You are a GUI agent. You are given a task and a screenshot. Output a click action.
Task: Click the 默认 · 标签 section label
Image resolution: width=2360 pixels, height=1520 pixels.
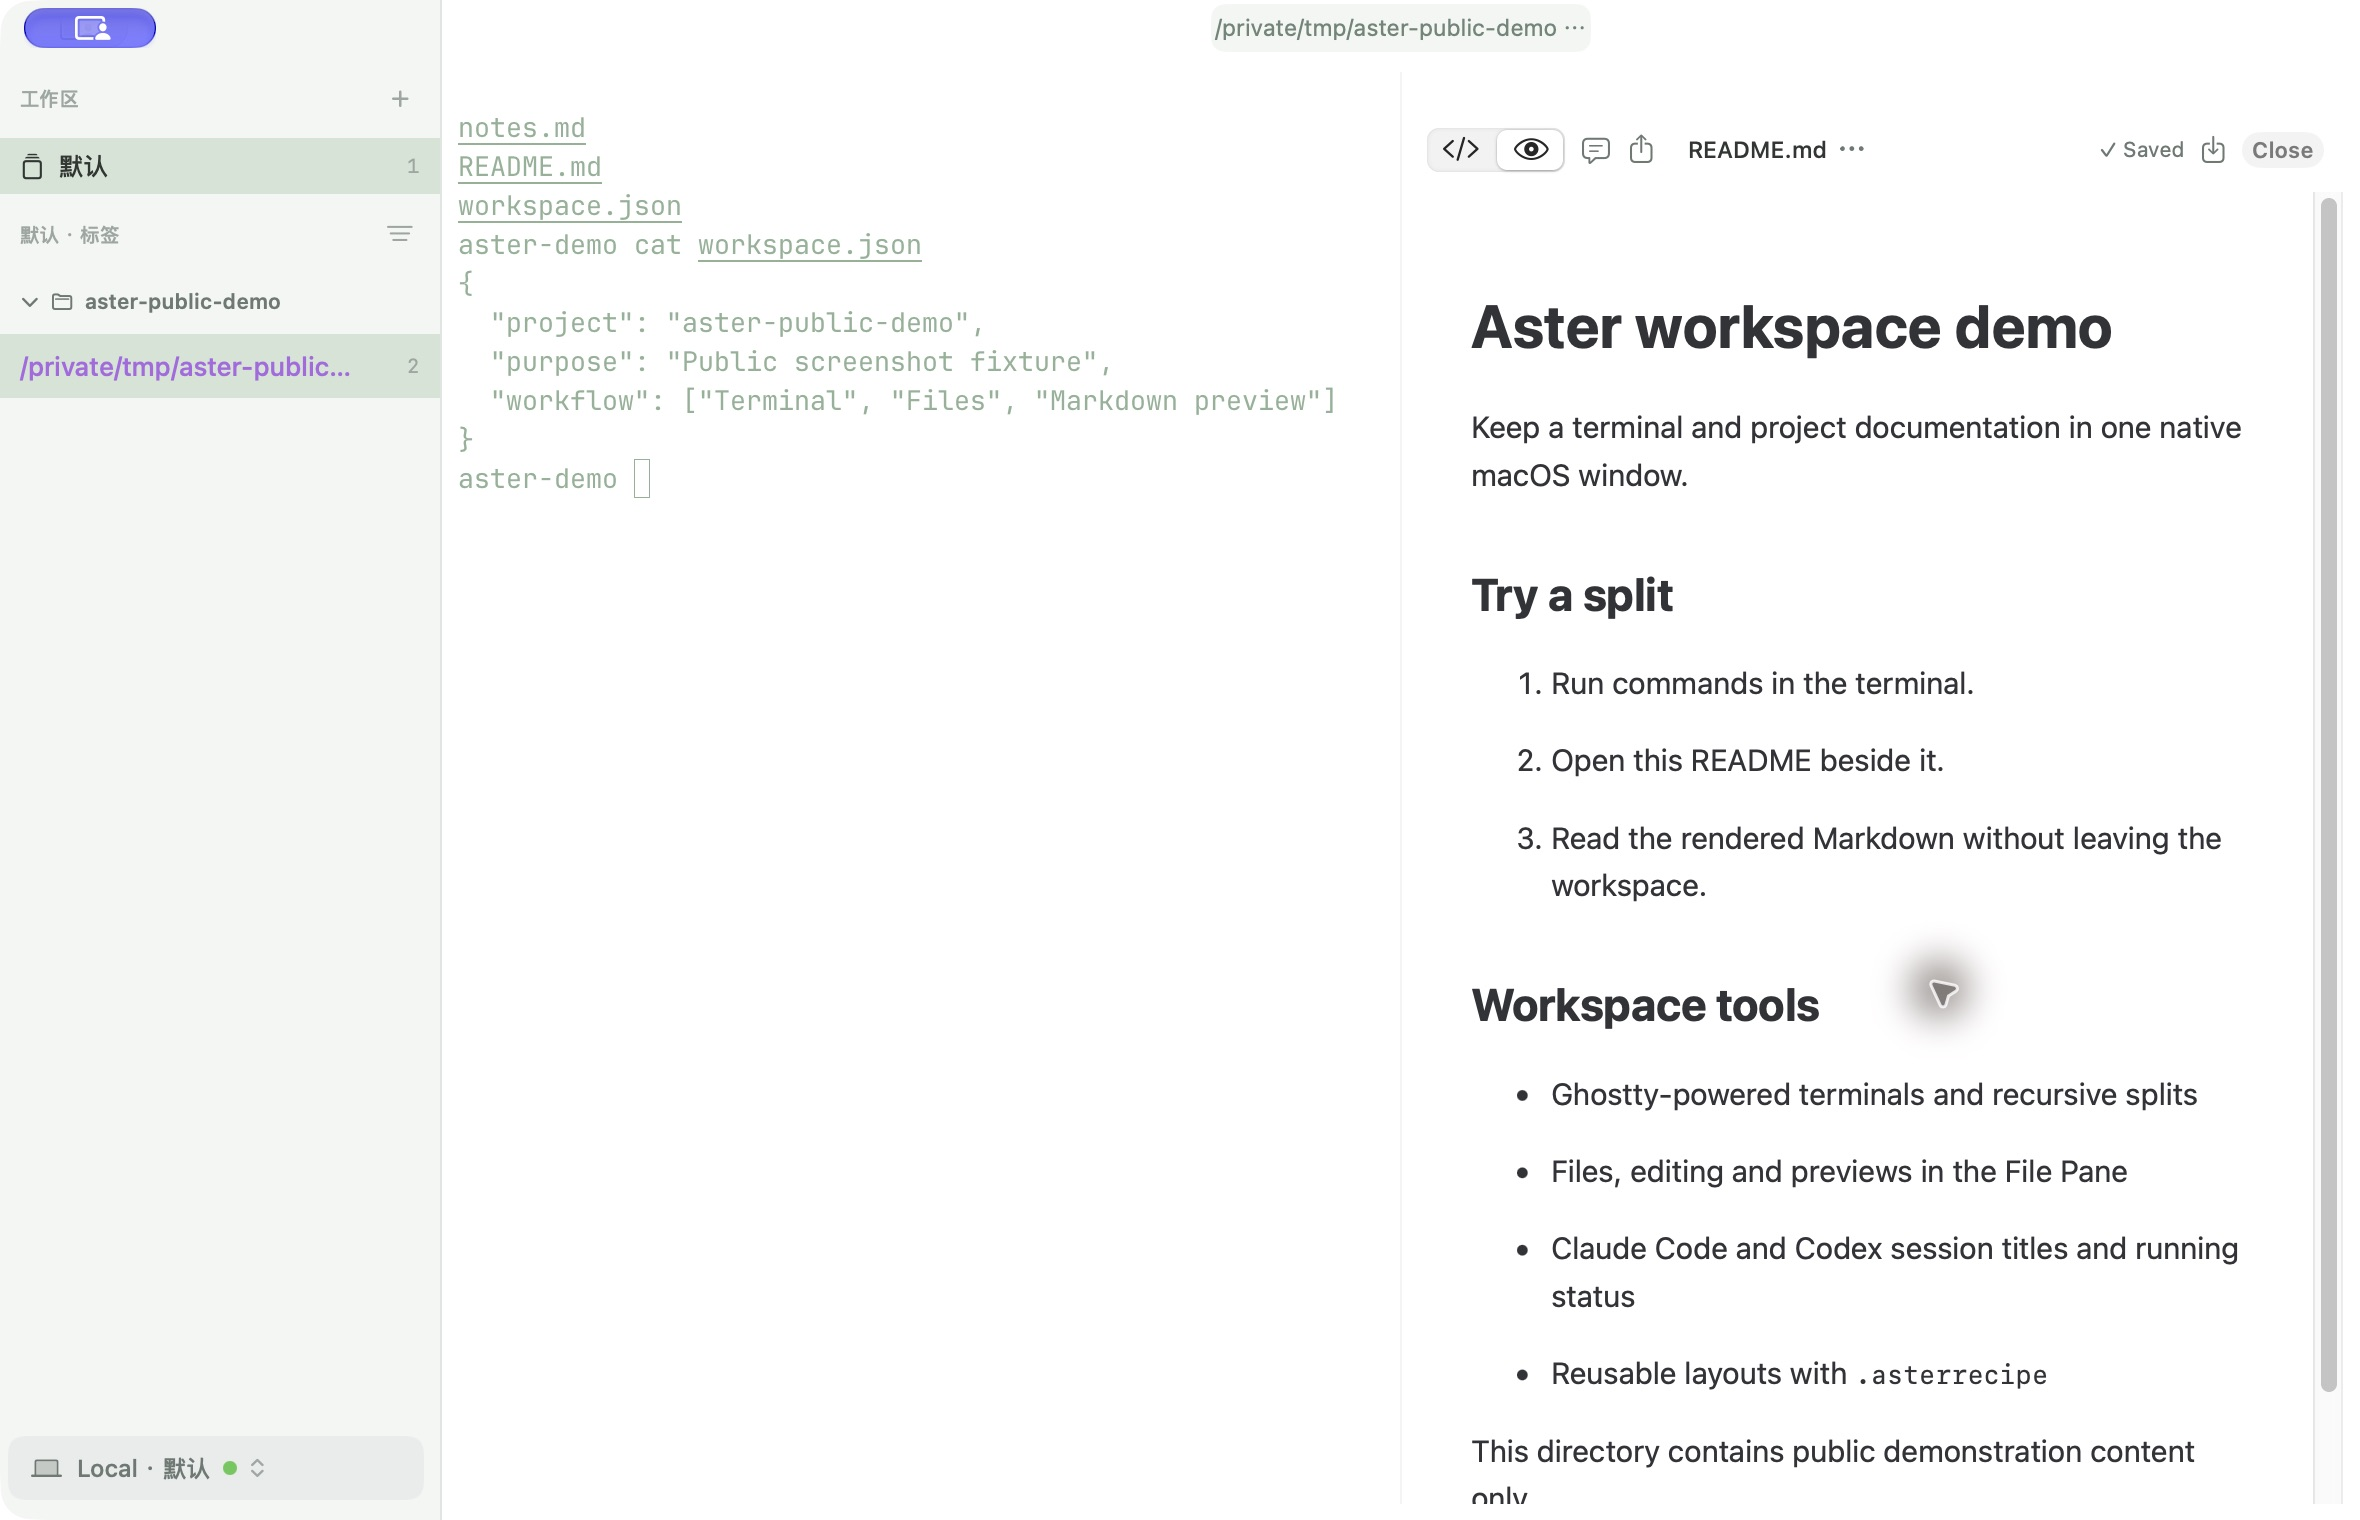click(70, 235)
